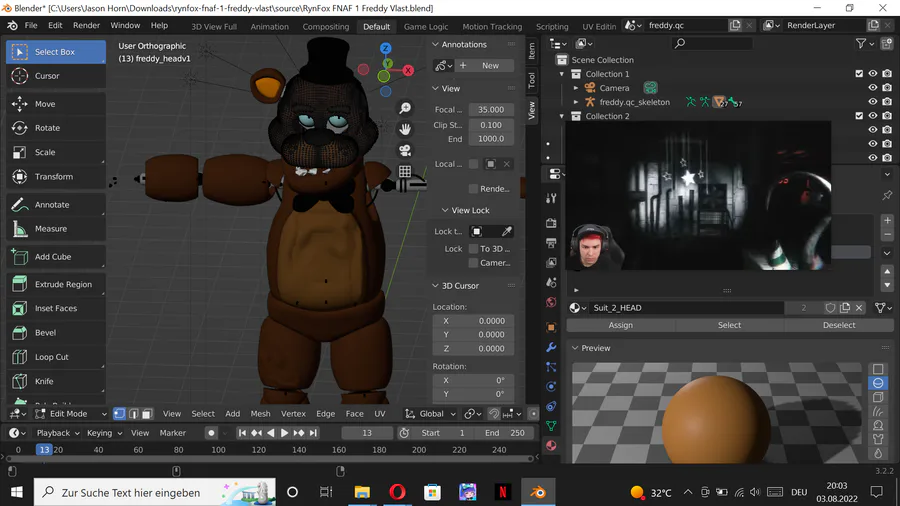This screenshot has width=900, height=506.
Task: Enable vertex select mode
Action: click(x=119, y=414)
